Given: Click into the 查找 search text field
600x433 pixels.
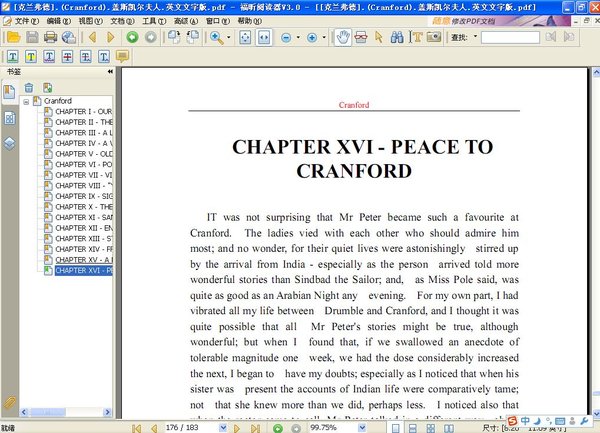Looking at the screenshot, I should pos(510,37).
